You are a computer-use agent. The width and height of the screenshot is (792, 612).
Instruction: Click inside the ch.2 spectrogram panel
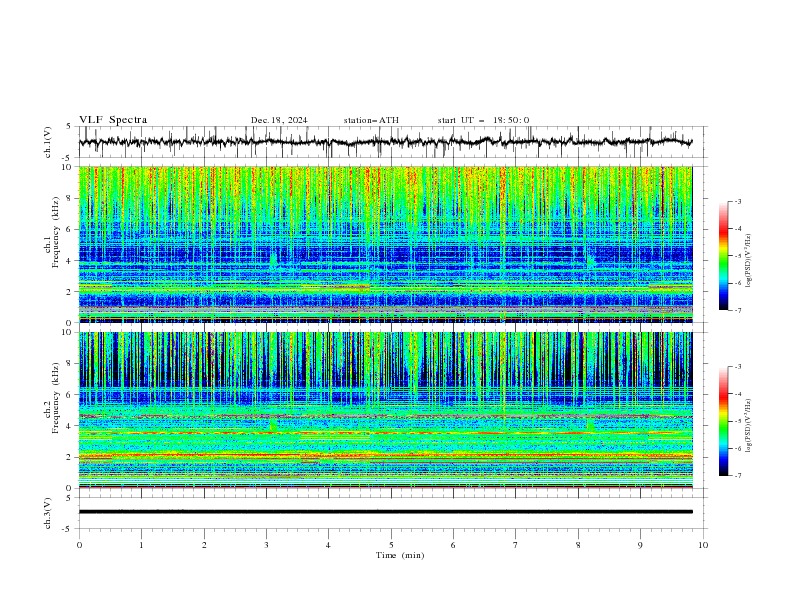(x=385, y=410)
